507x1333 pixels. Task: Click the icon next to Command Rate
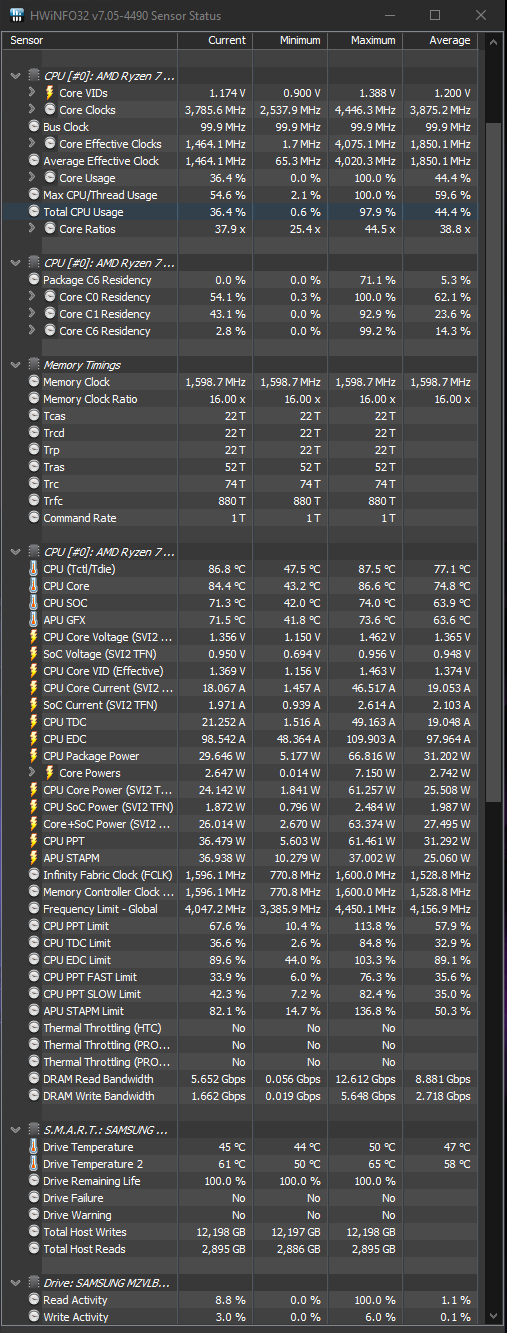pos(34,518)
